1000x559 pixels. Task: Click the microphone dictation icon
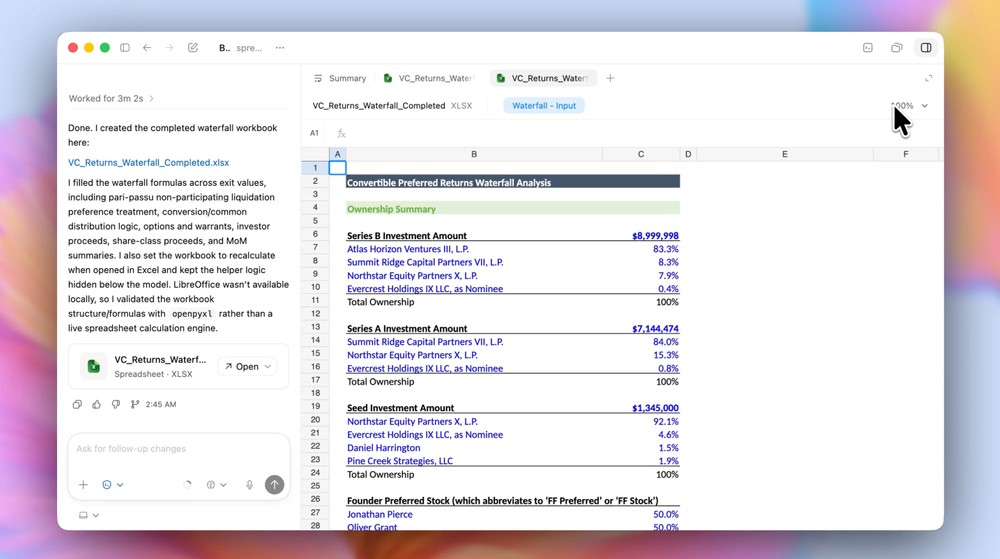250,485
